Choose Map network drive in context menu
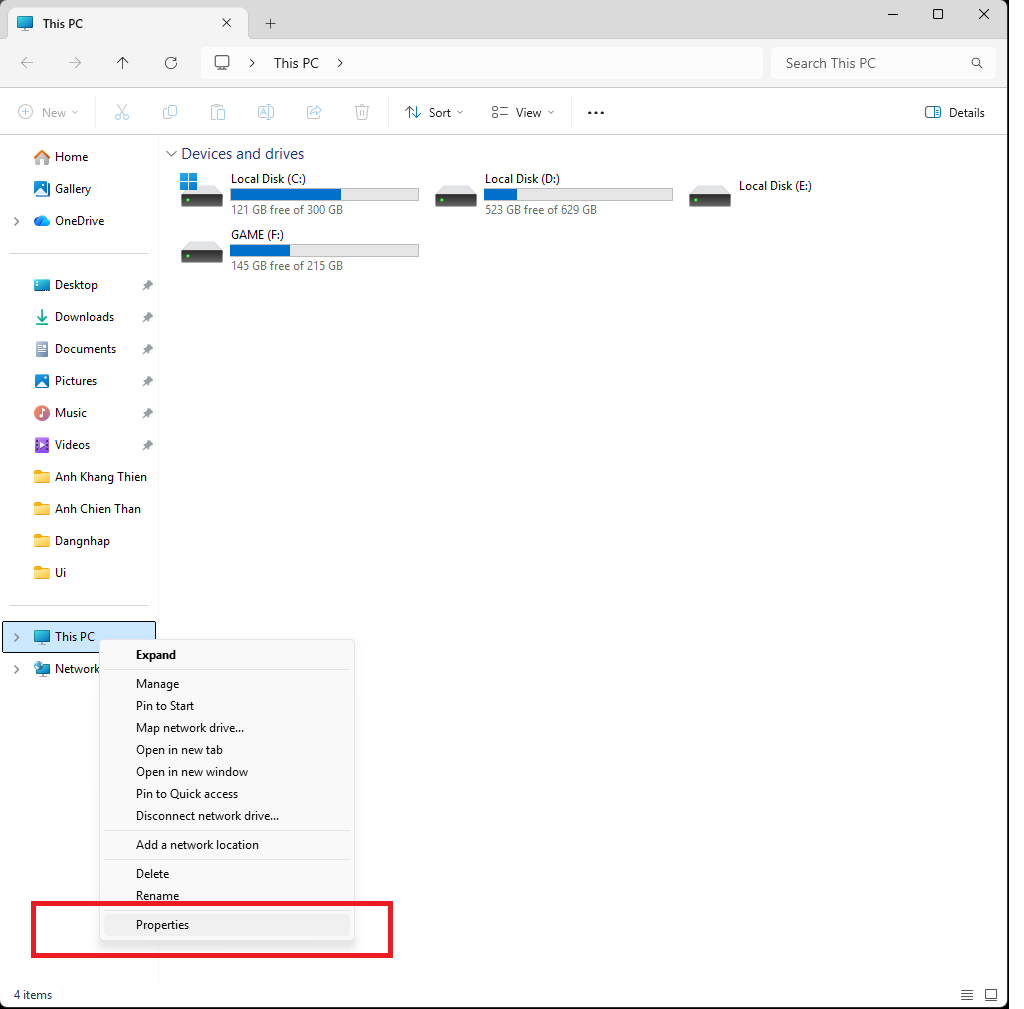The image size is (1024, 1009). coord(190,728)
